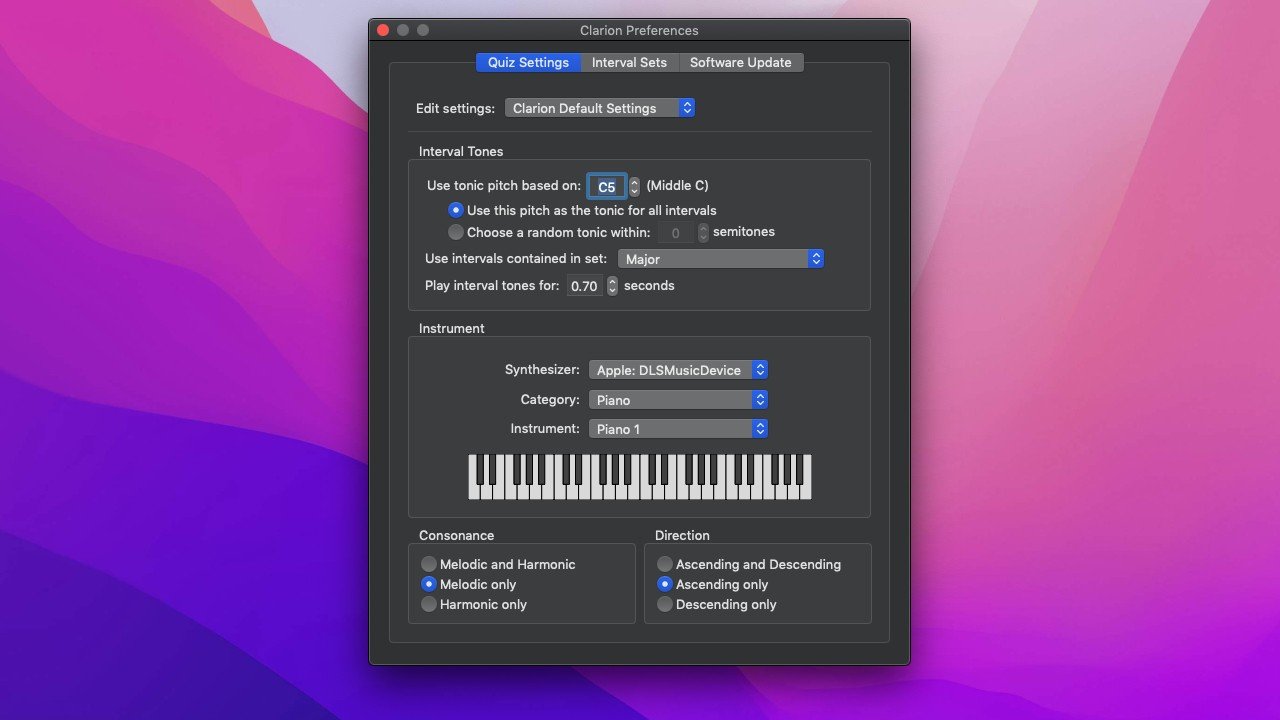
Task: Choose Harmonic only consonance
Action: pyautogui.click(x=429, y=604)
